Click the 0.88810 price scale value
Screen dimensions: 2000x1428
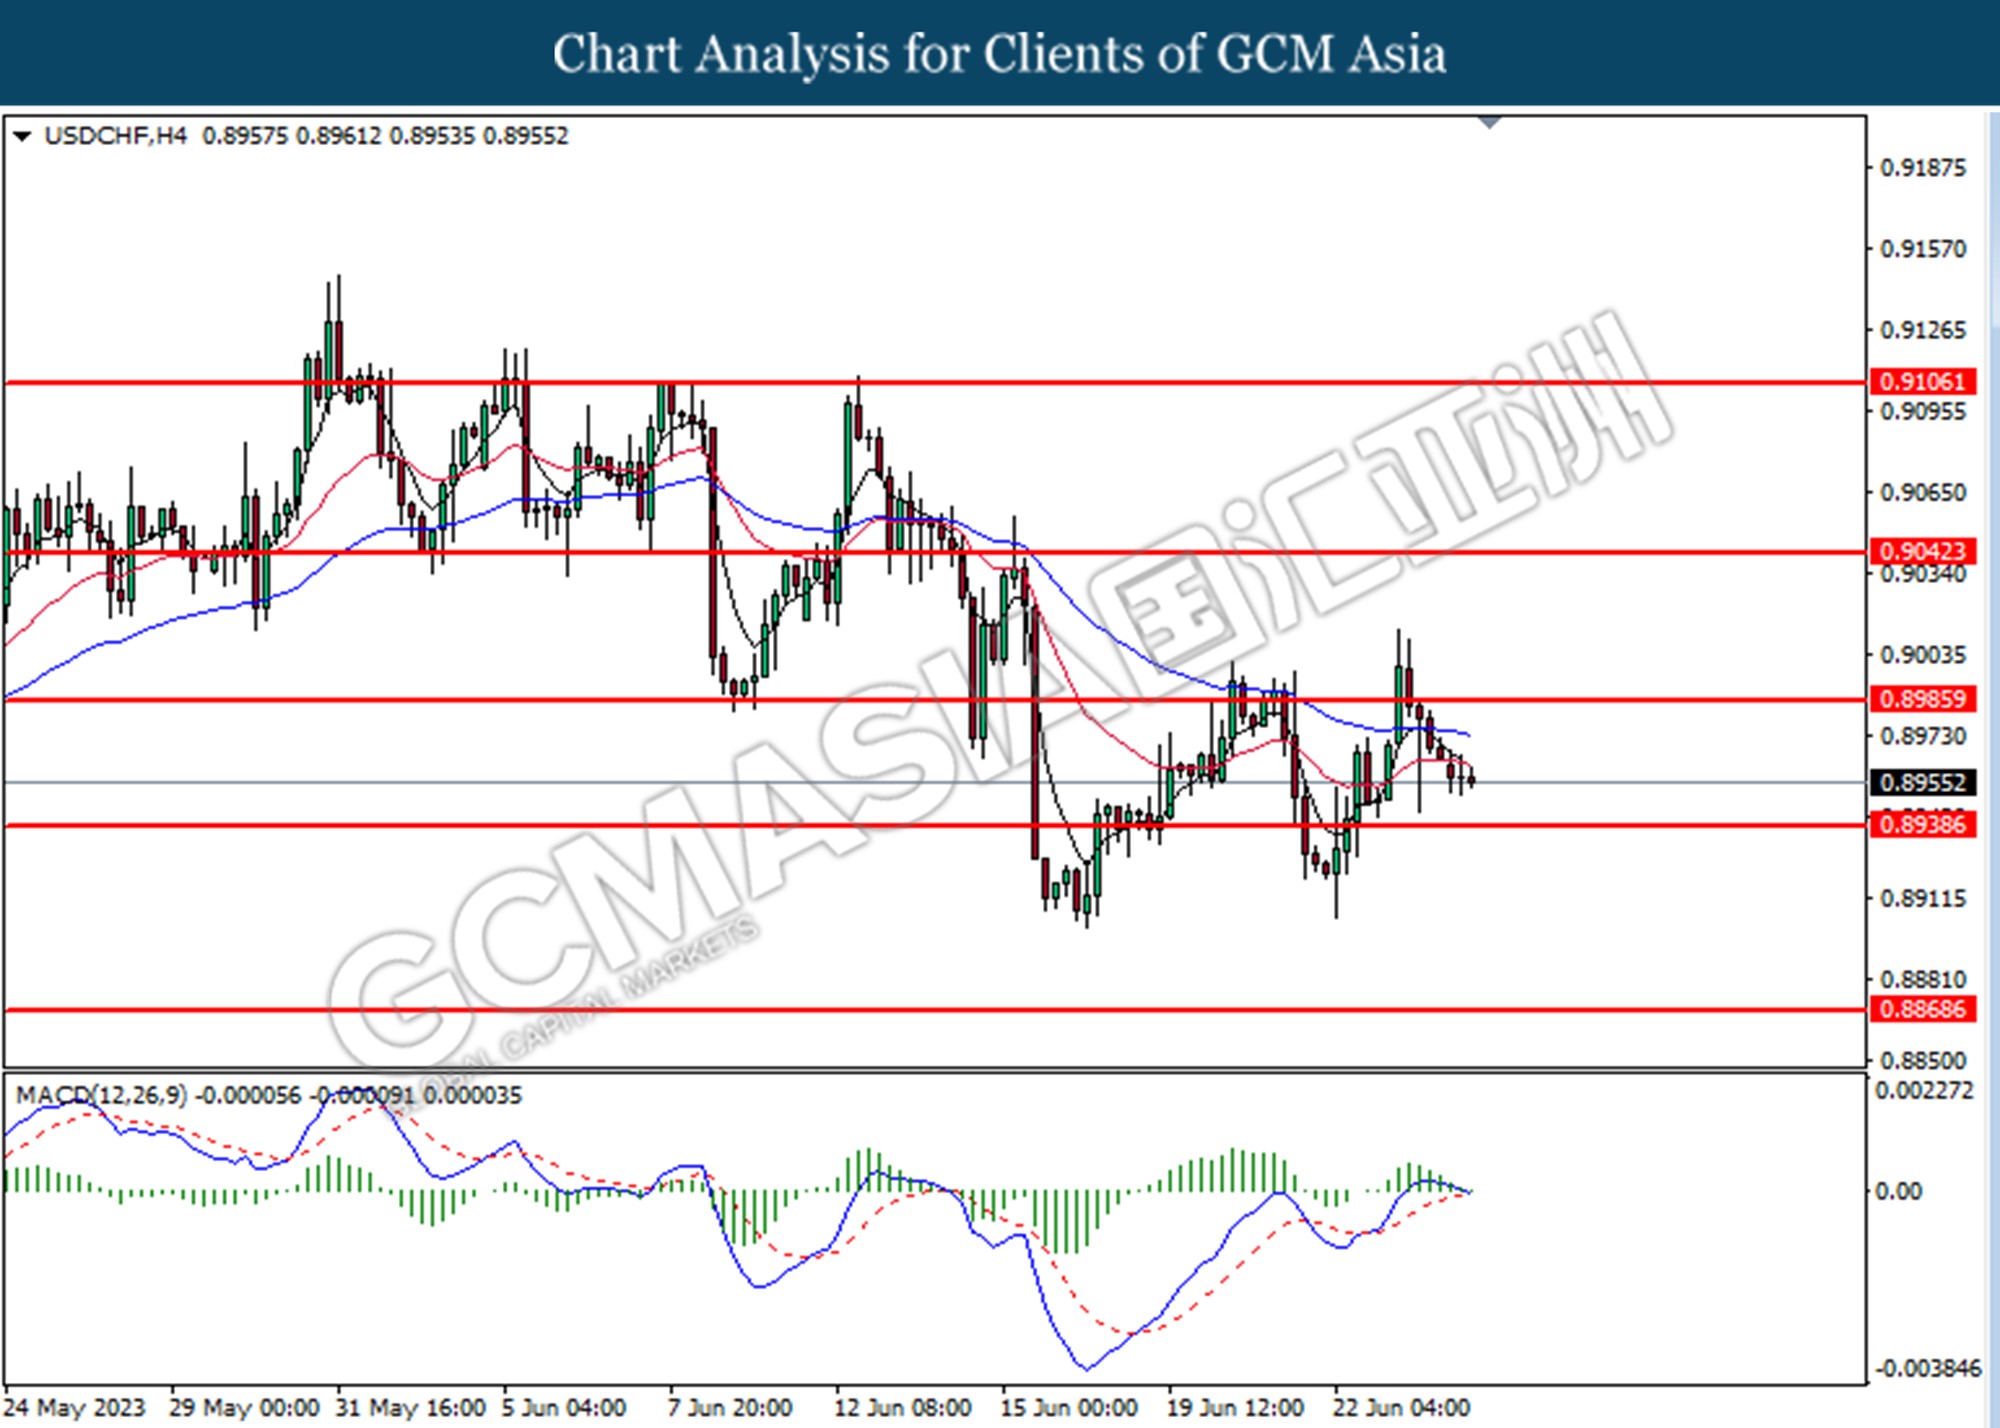[1923, 979]
